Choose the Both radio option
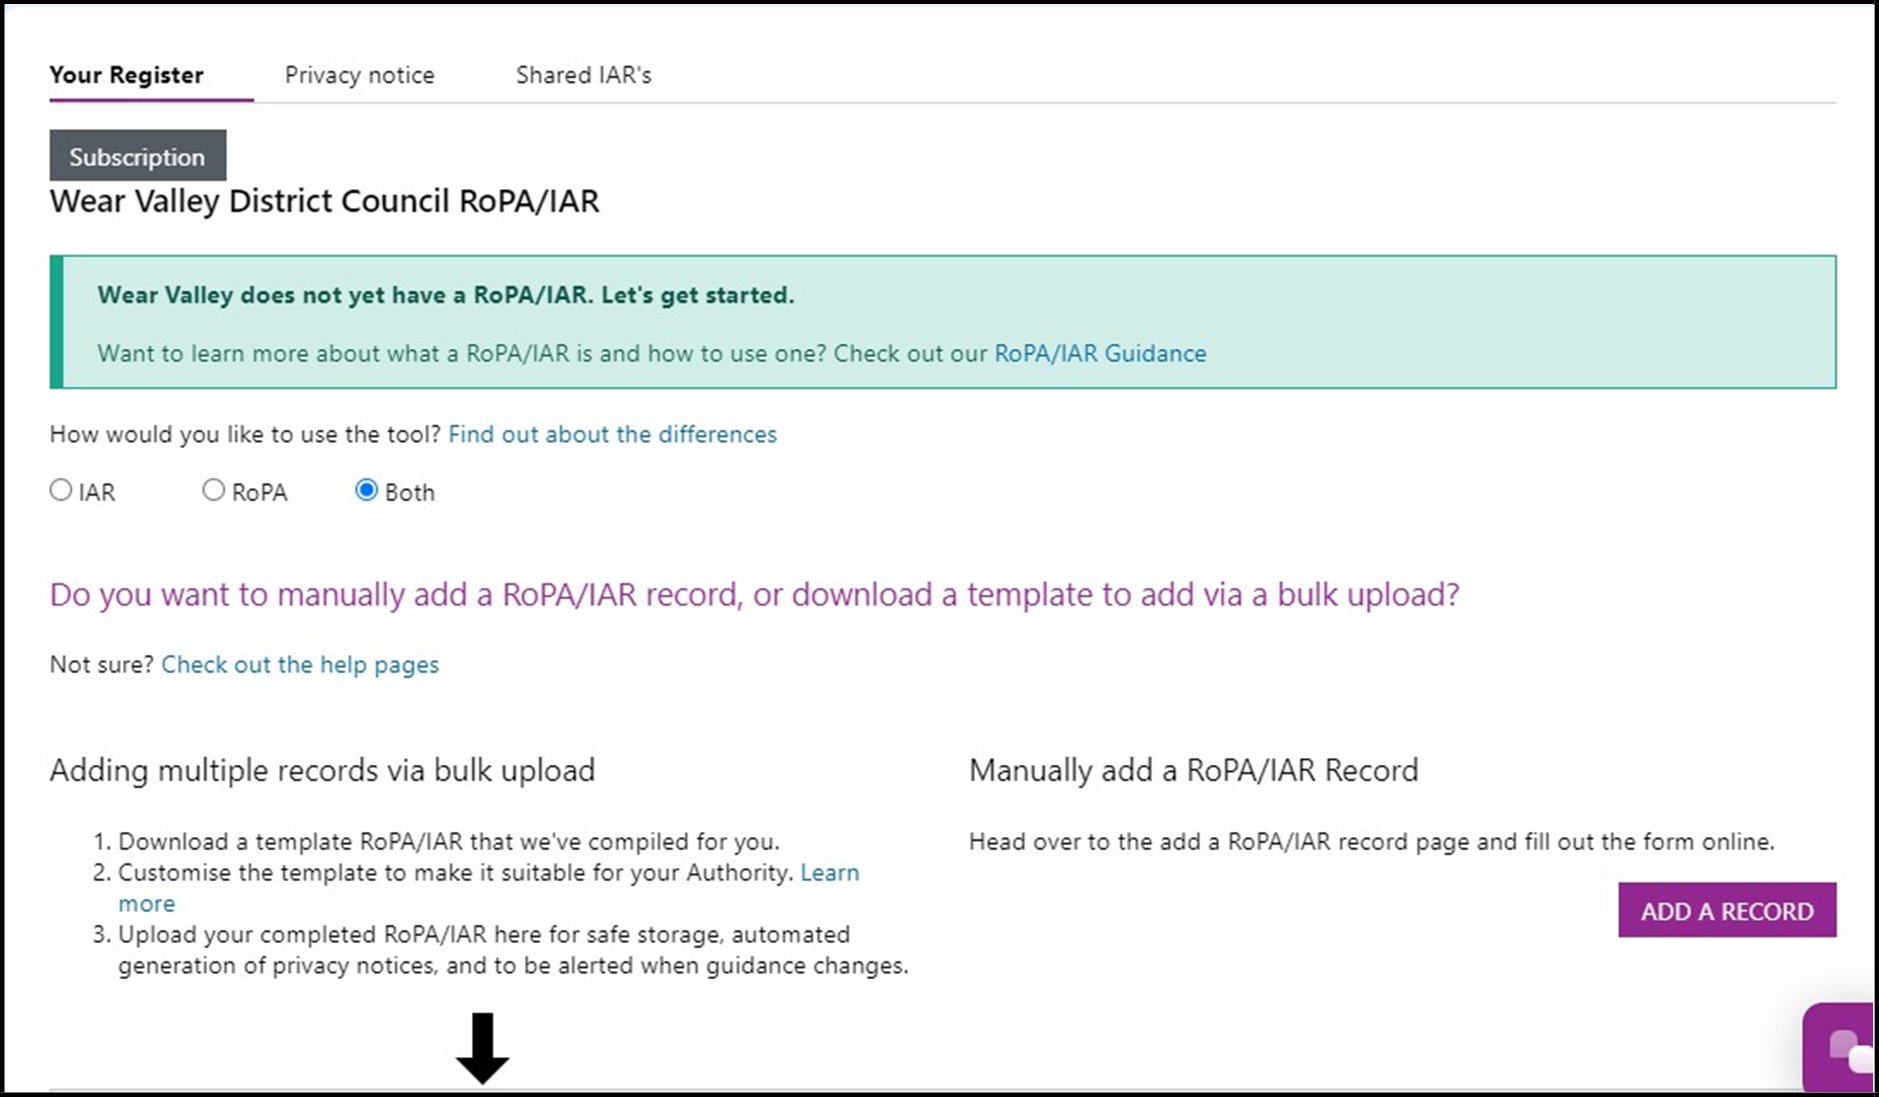This screenshot has height=1097, width=1879. (x=366, y=490)
